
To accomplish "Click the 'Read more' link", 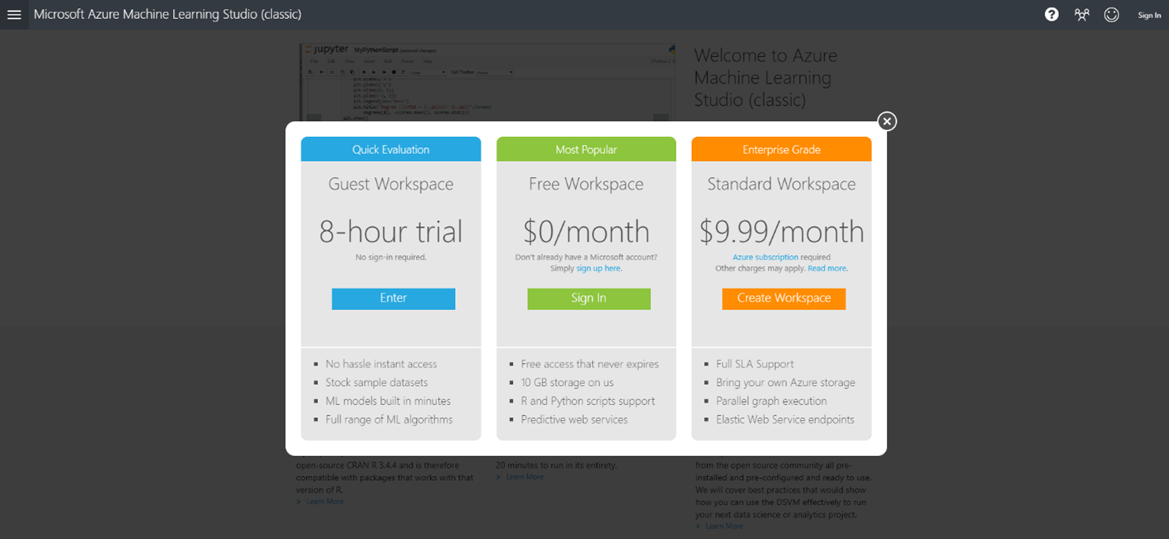I will [x=827, y=268].
